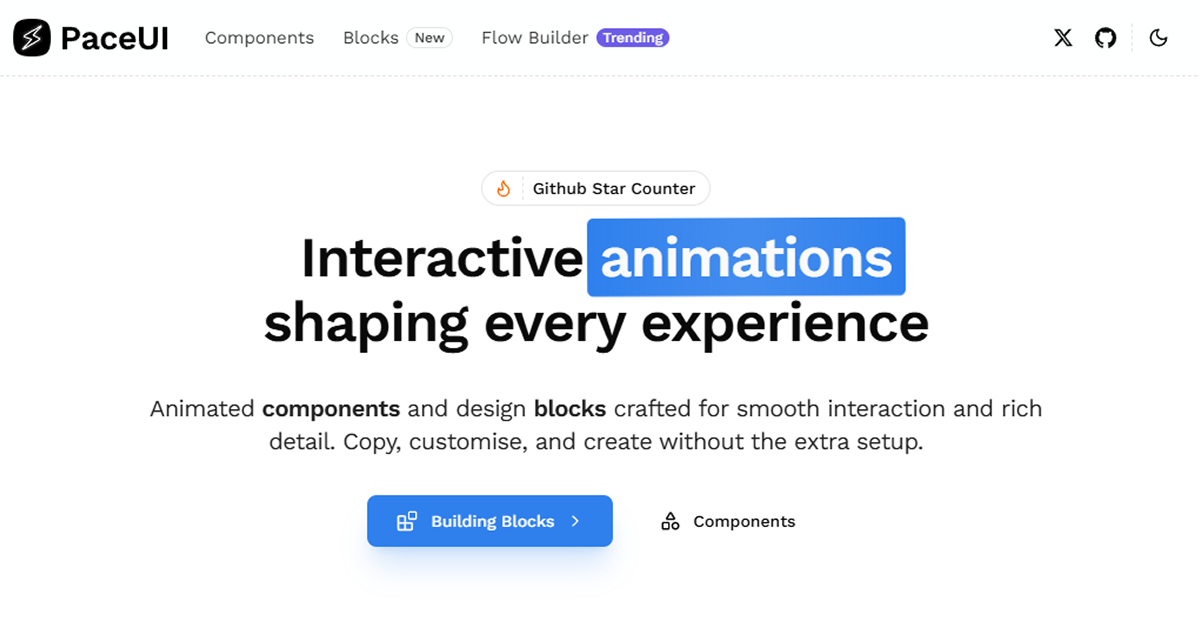Click the shapes icon beside Components button
The width and height of the screenshot is (1200, 628).
670,521
